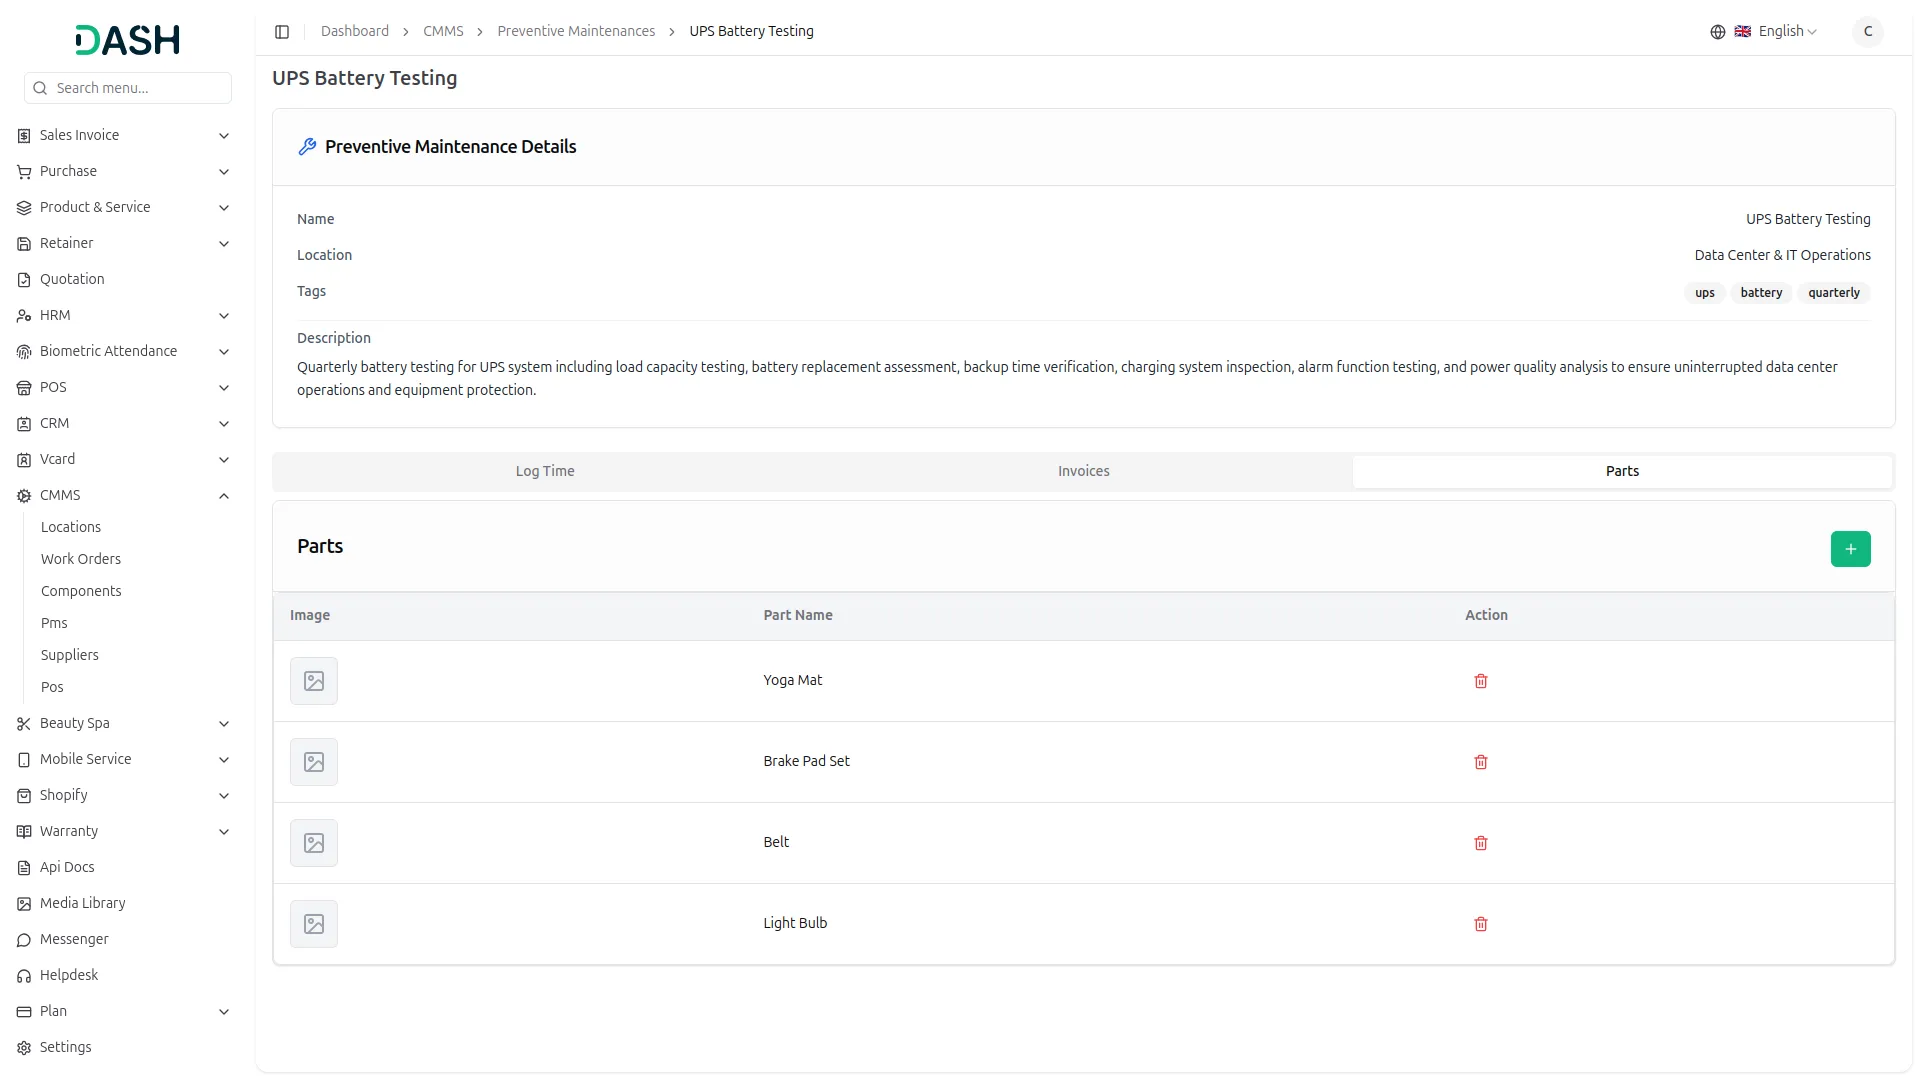The height and width of the screenshot is (1080, 1920).
Task: Switch to the Log Time tab
Action: point(544,471)
